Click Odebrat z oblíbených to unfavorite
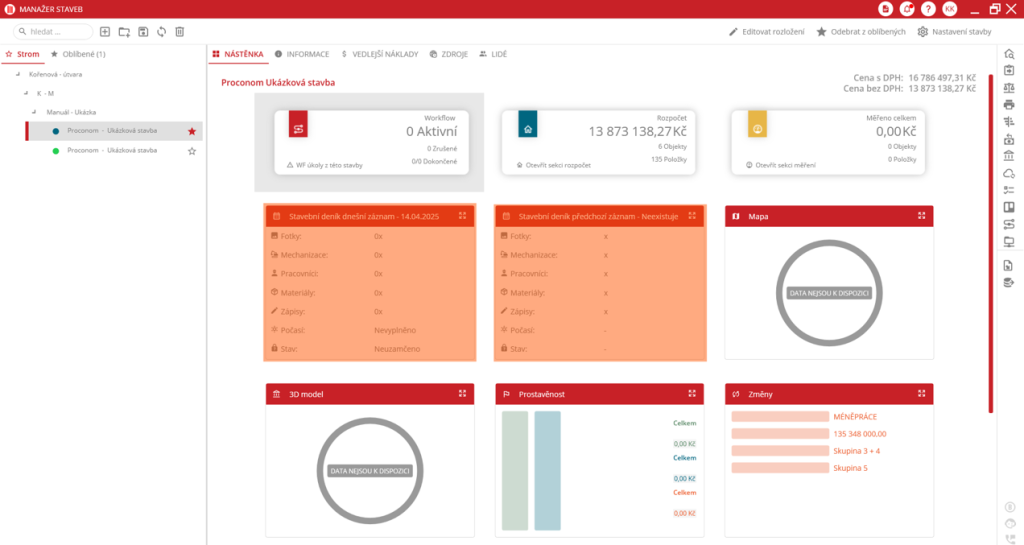The height and width of the screenshot is (545, 1024). [x=861, y=32]
